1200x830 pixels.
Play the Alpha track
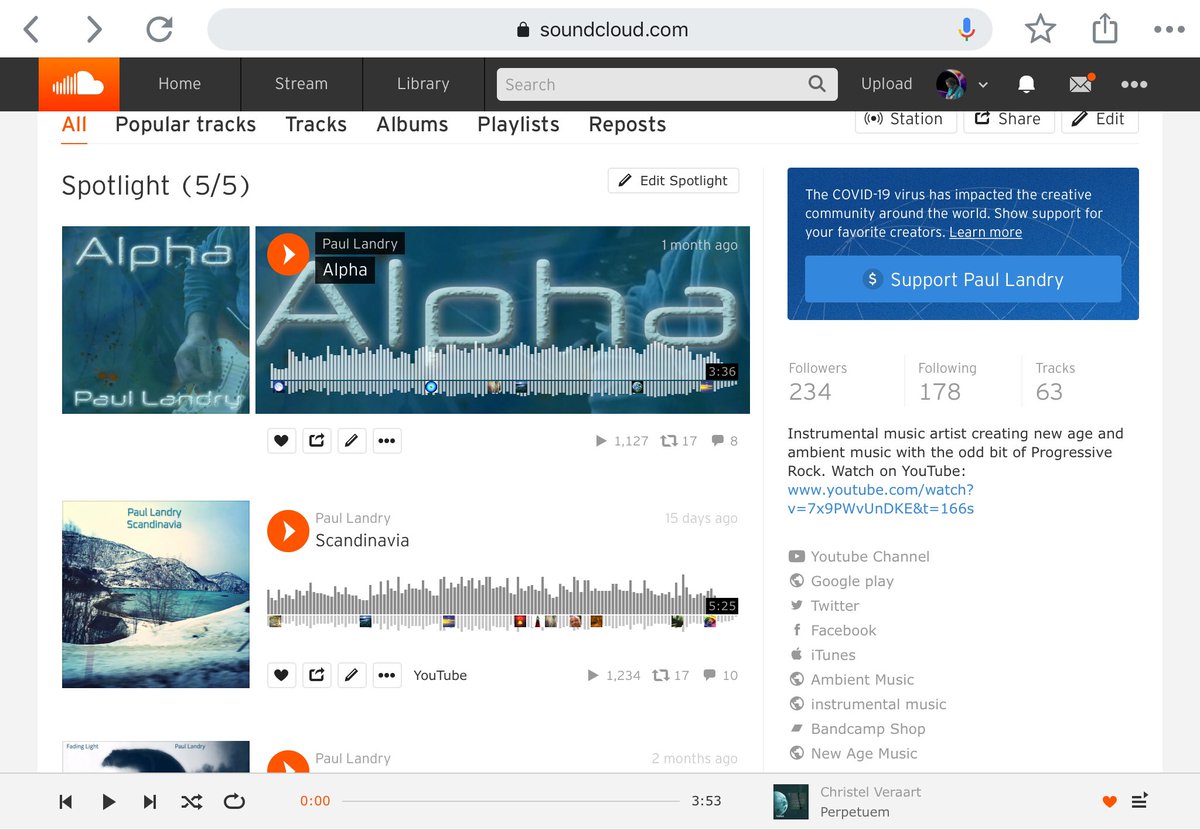coord(288,255)
